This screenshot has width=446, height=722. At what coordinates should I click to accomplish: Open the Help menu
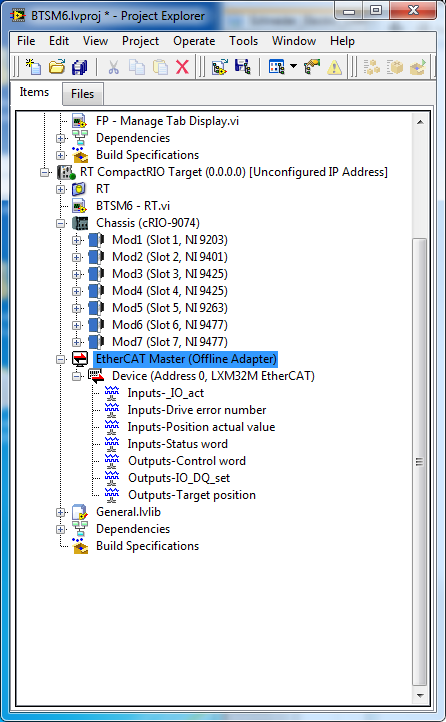(x=342, y=41)
